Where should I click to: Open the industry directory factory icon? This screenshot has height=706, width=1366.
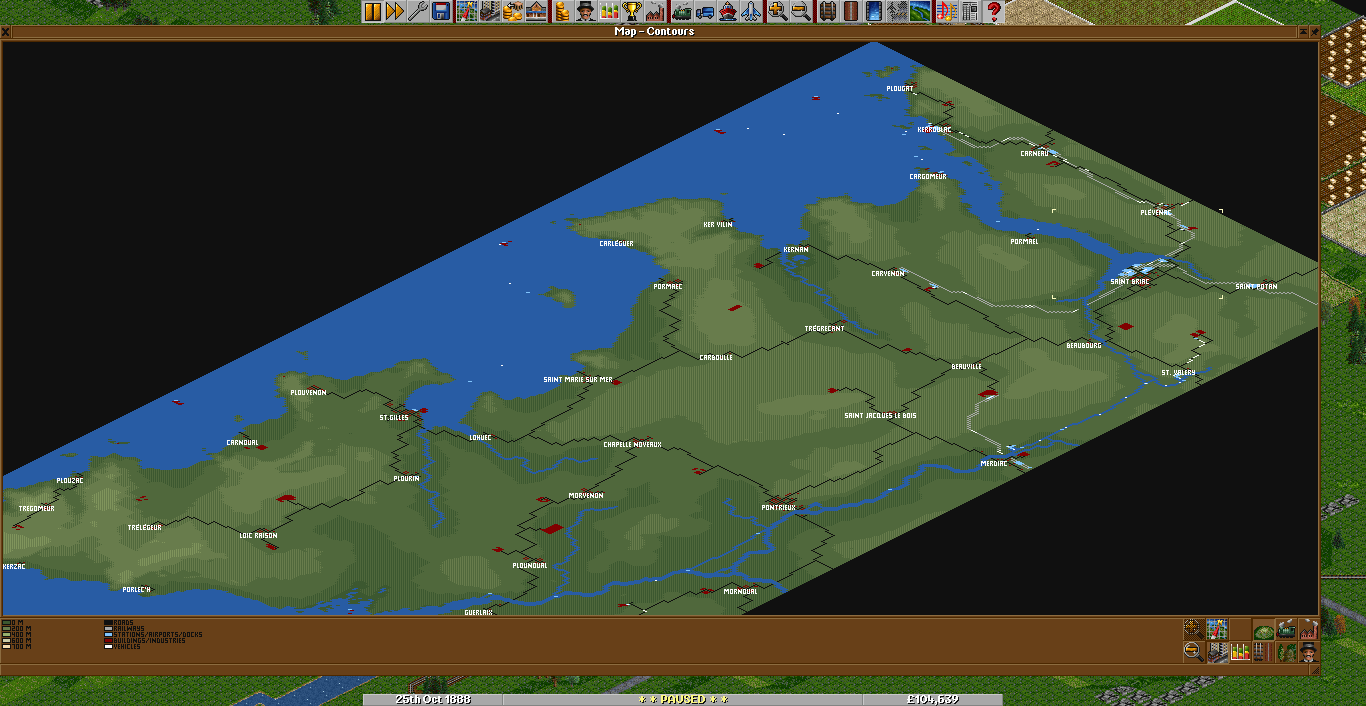pyautogui.click(x=654, y=11)
